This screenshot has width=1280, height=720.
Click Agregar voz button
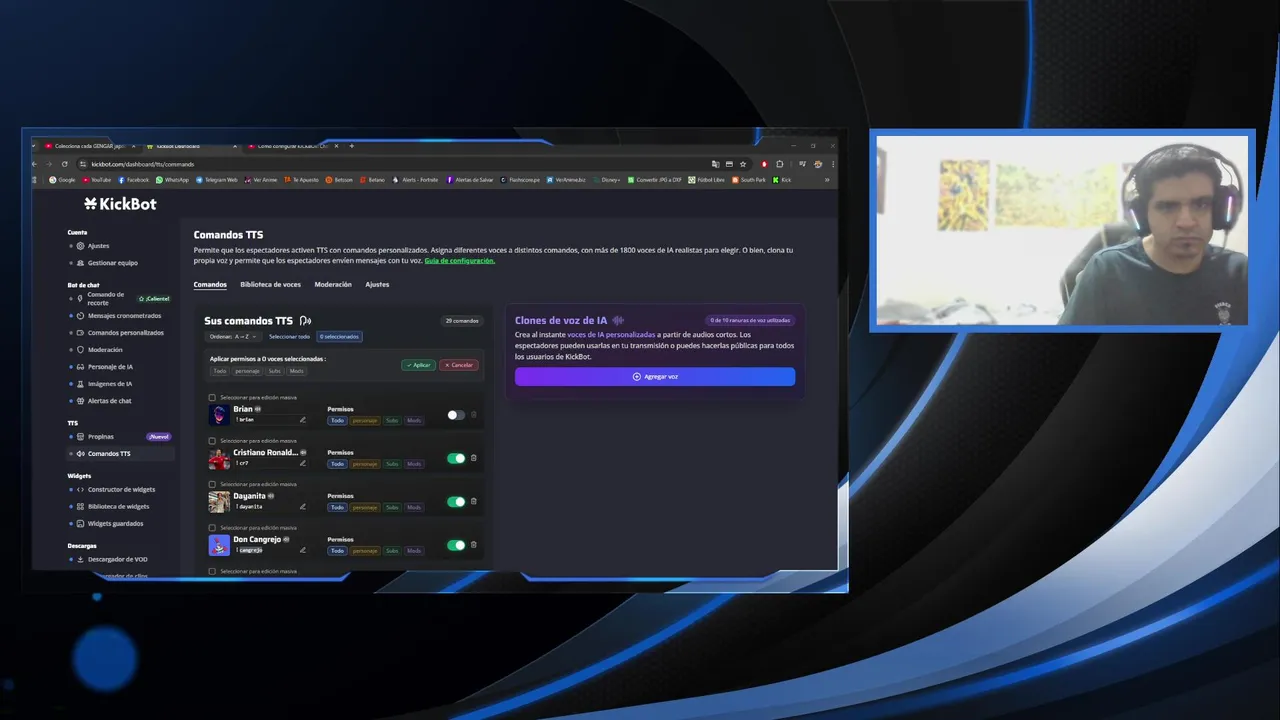pyautogui.click(x=655, y=377)
